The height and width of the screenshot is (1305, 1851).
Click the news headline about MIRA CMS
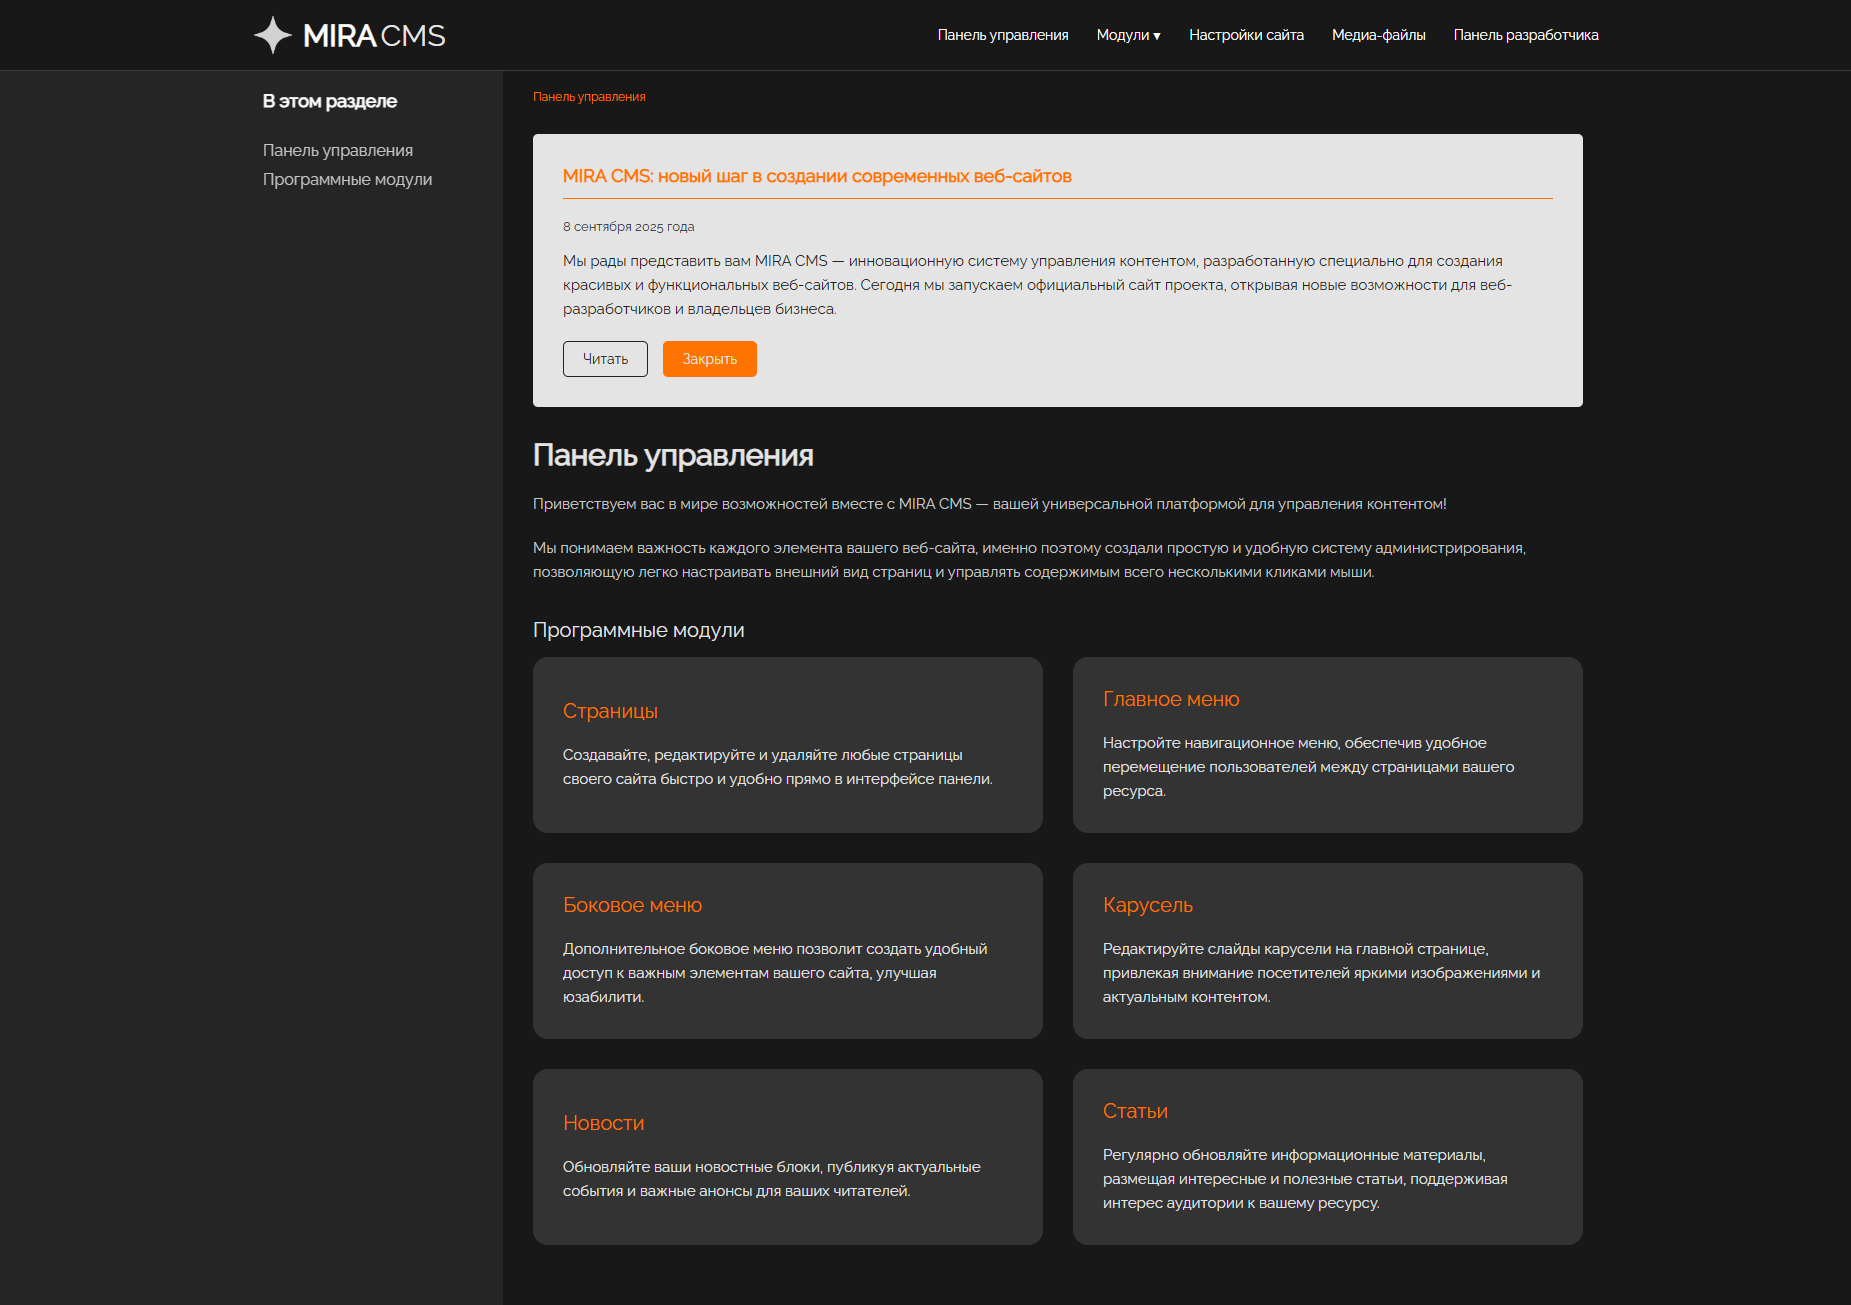pos(816,176)
